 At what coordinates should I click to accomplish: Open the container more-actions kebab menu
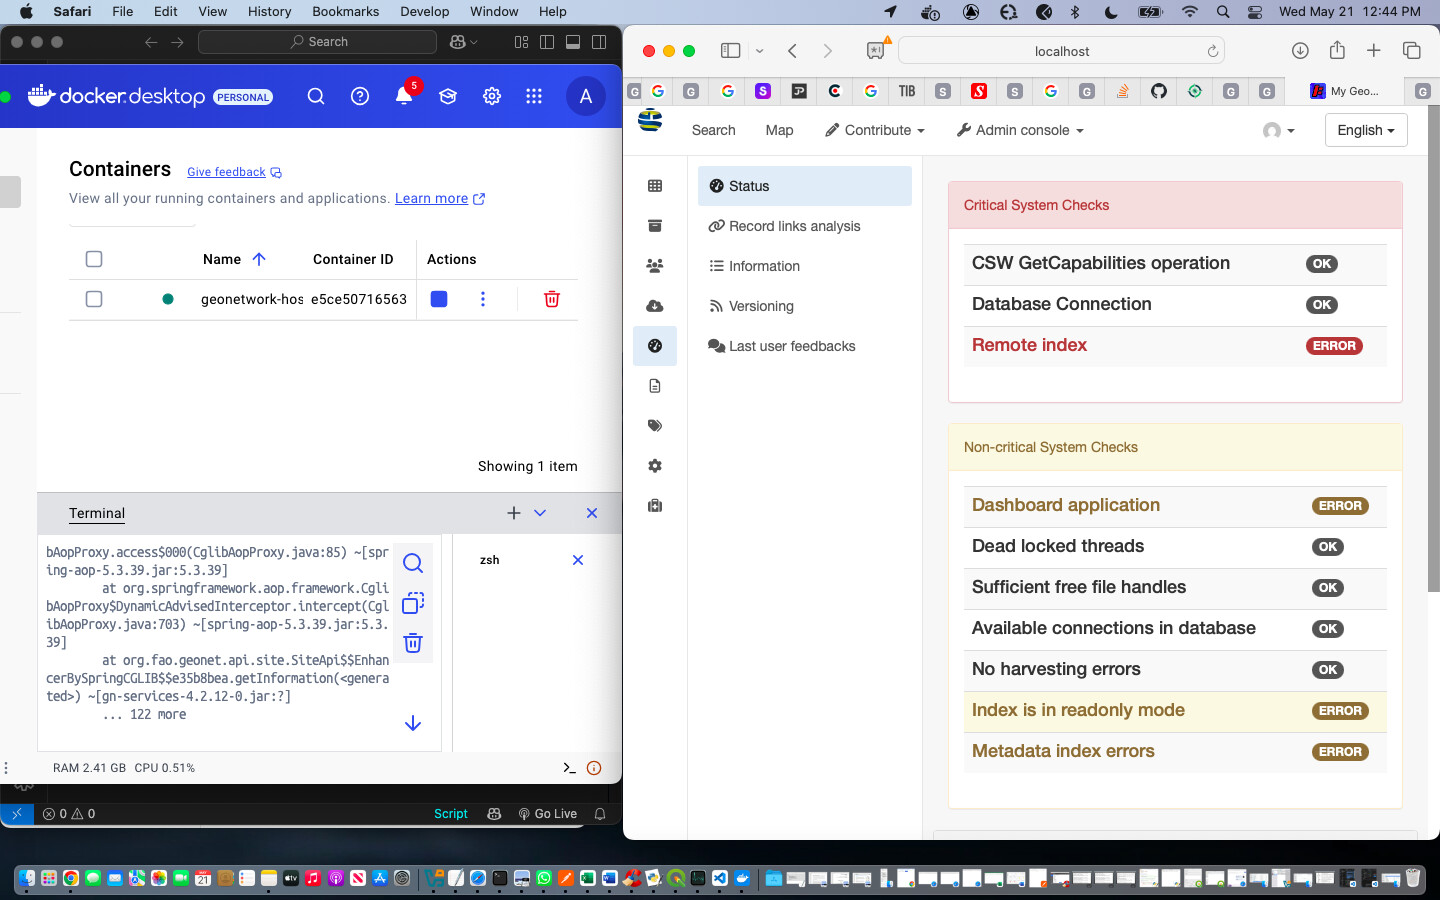pyautogui.click(x=483, y=299)
